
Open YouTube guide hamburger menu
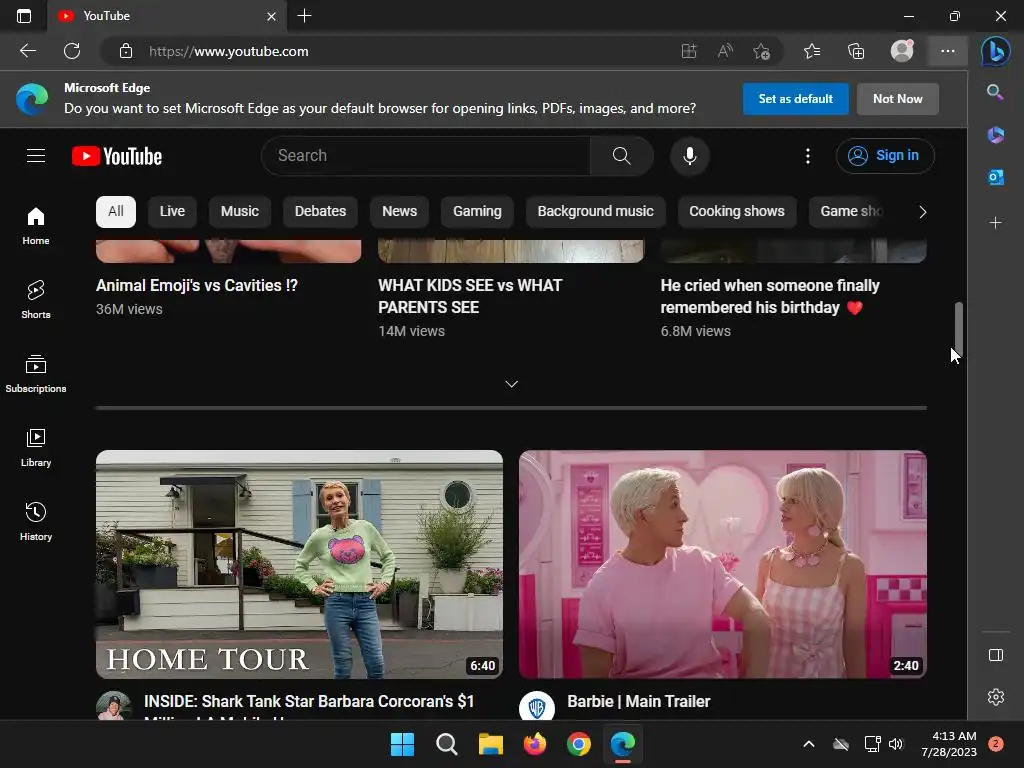36,155
